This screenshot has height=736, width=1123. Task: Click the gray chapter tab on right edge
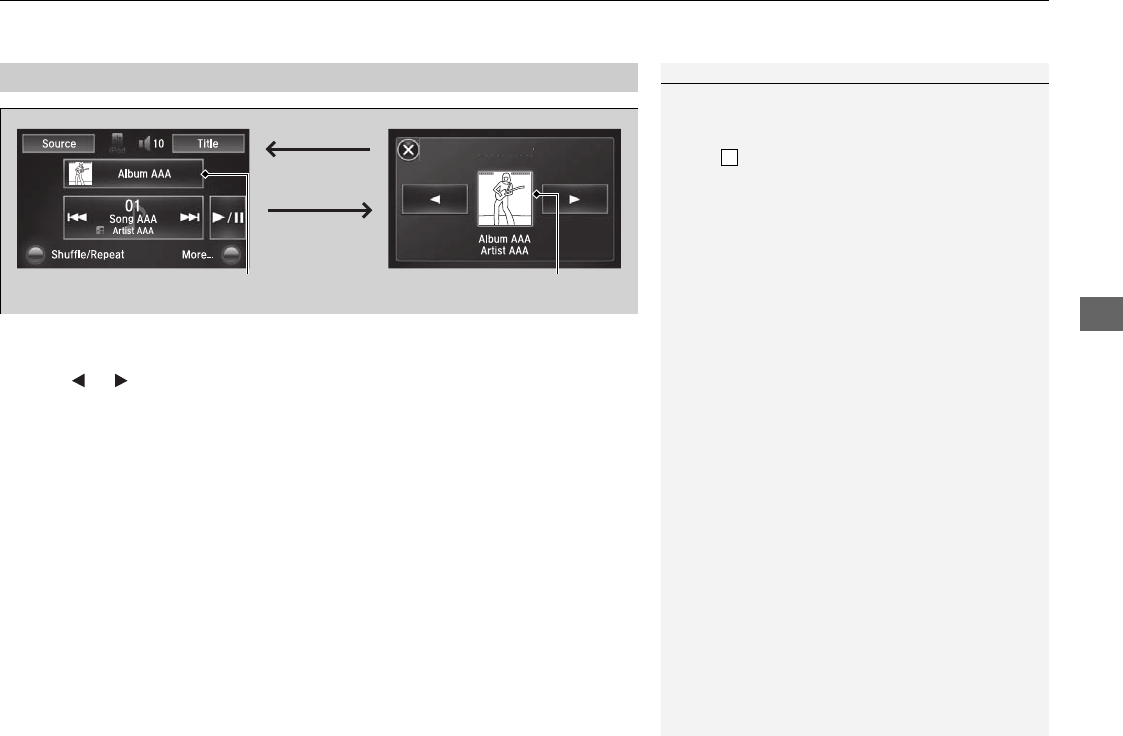click(1102, 314)
